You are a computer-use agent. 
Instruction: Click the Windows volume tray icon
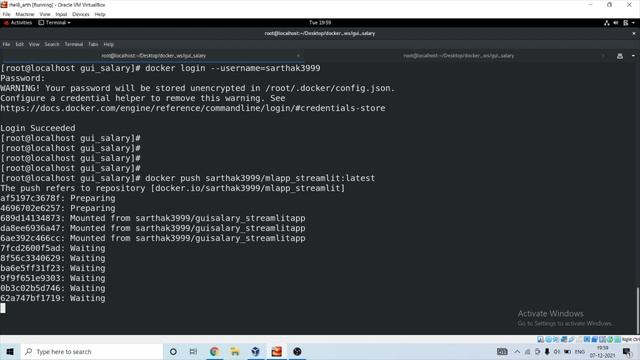click(x=557, y=351)
